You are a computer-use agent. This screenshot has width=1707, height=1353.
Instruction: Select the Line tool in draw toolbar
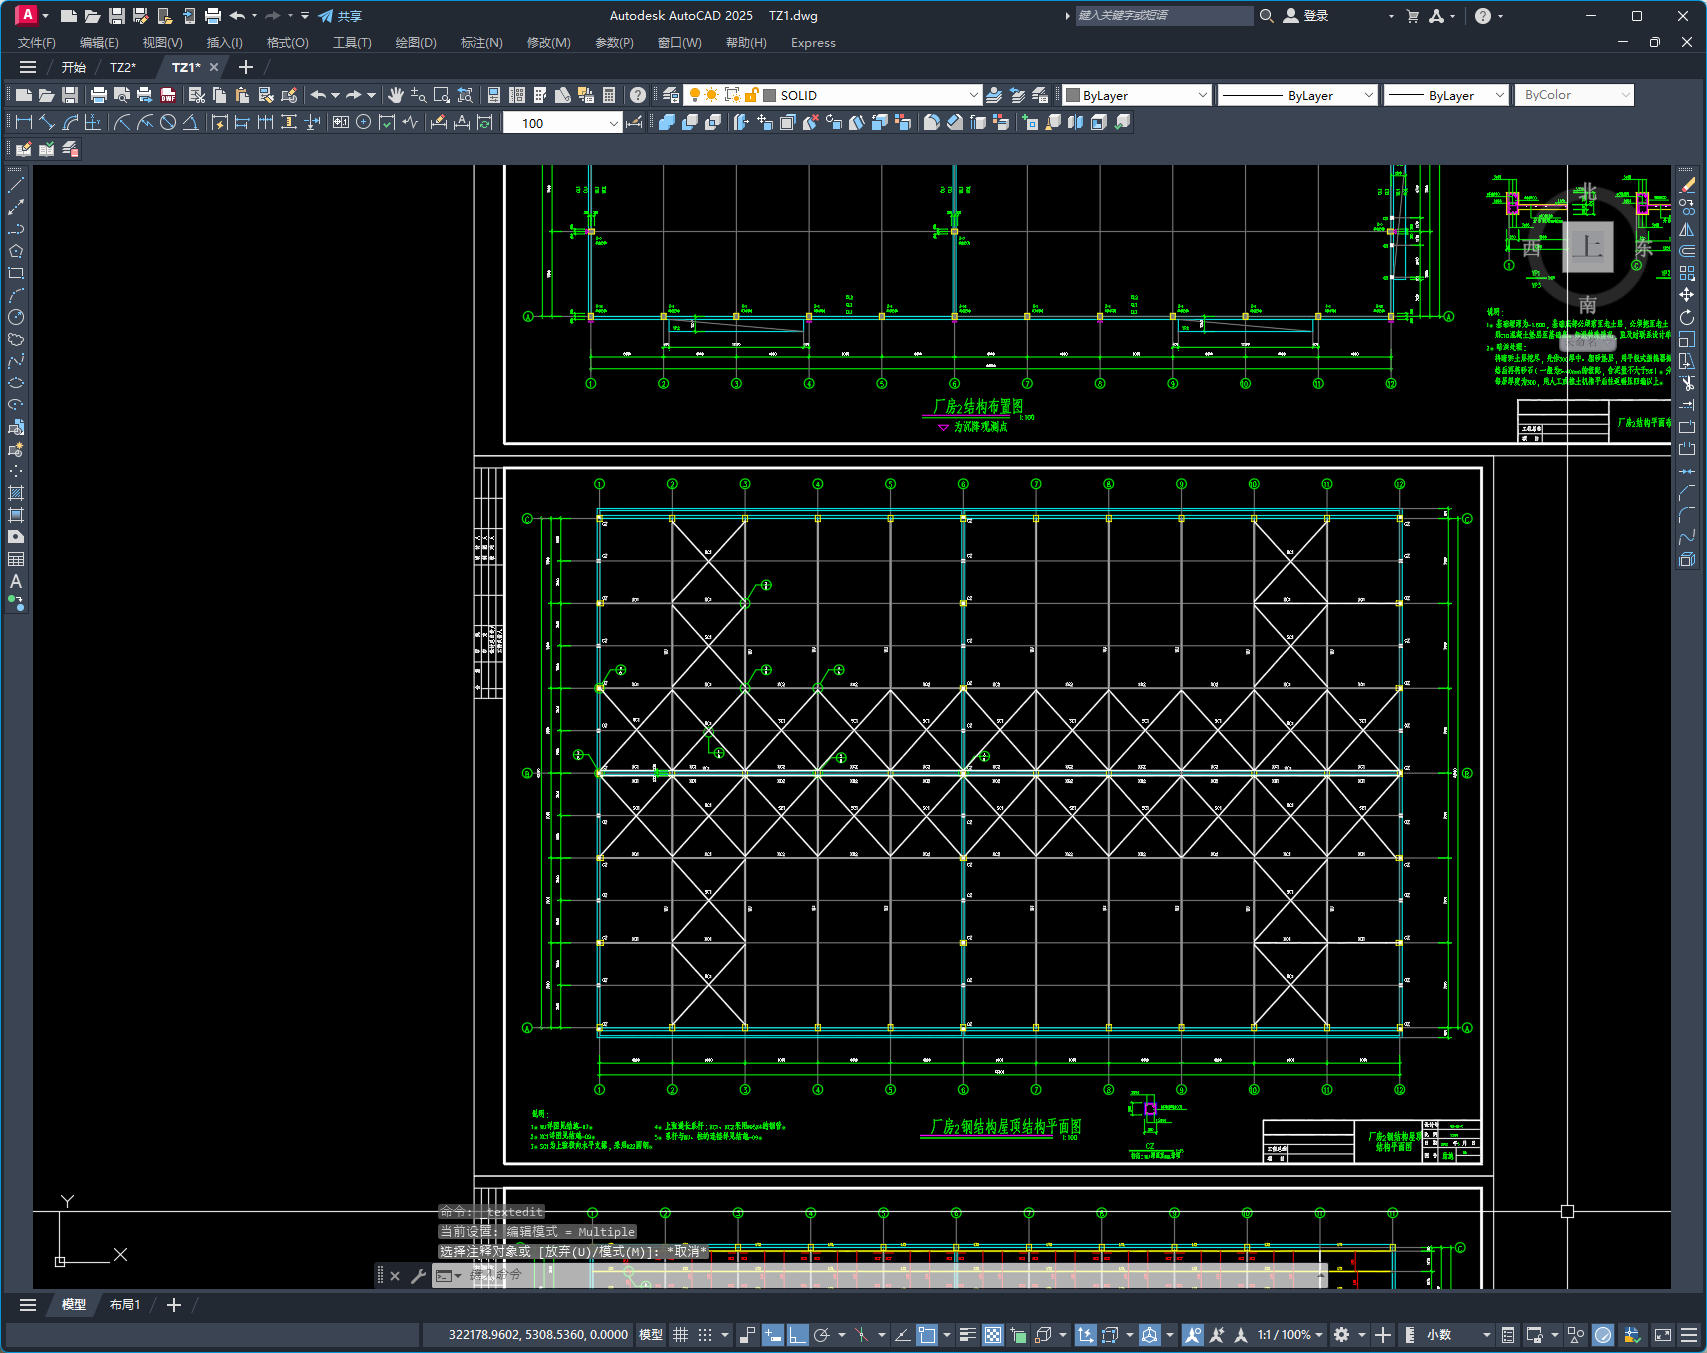coord(16,185)
